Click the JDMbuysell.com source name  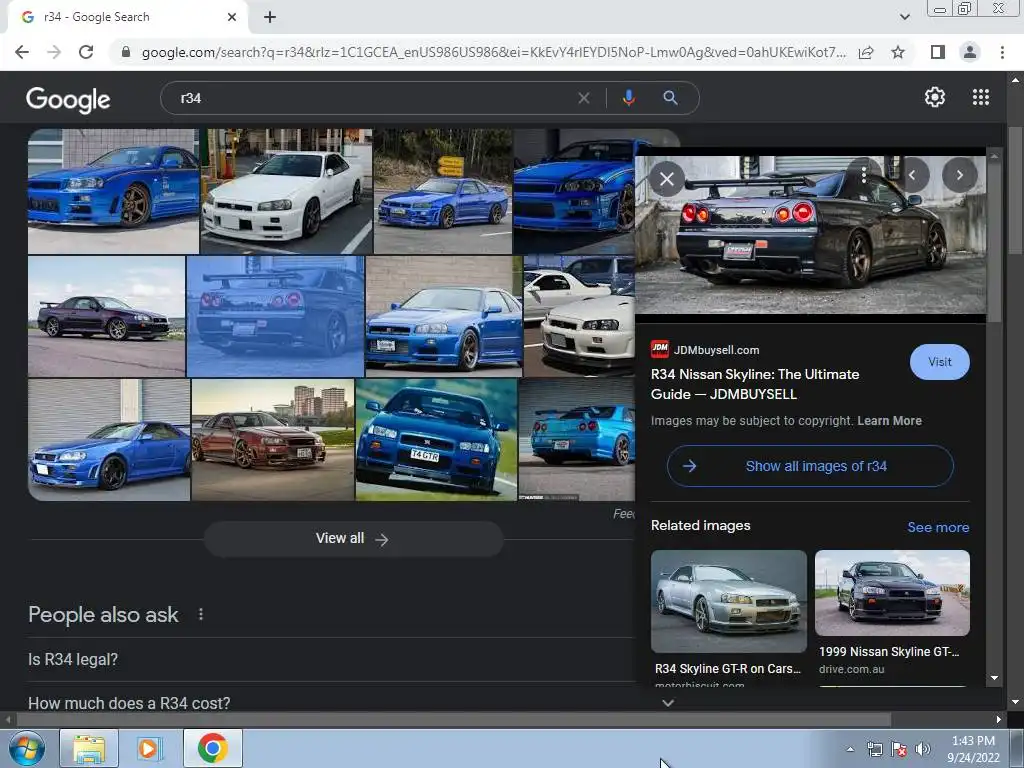point(716,350)
